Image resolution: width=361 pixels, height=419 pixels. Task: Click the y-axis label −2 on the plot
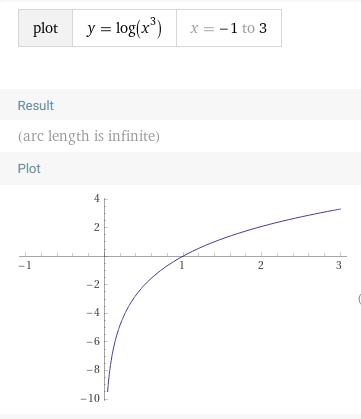[x=93, y=284]
